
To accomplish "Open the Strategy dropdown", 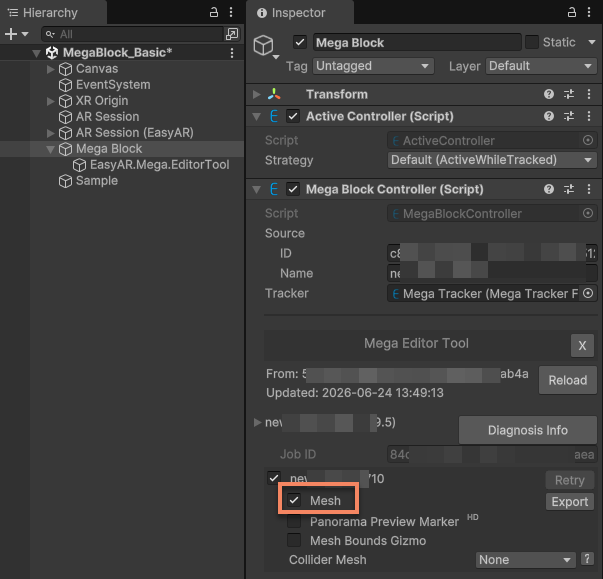I will [492, 160].
